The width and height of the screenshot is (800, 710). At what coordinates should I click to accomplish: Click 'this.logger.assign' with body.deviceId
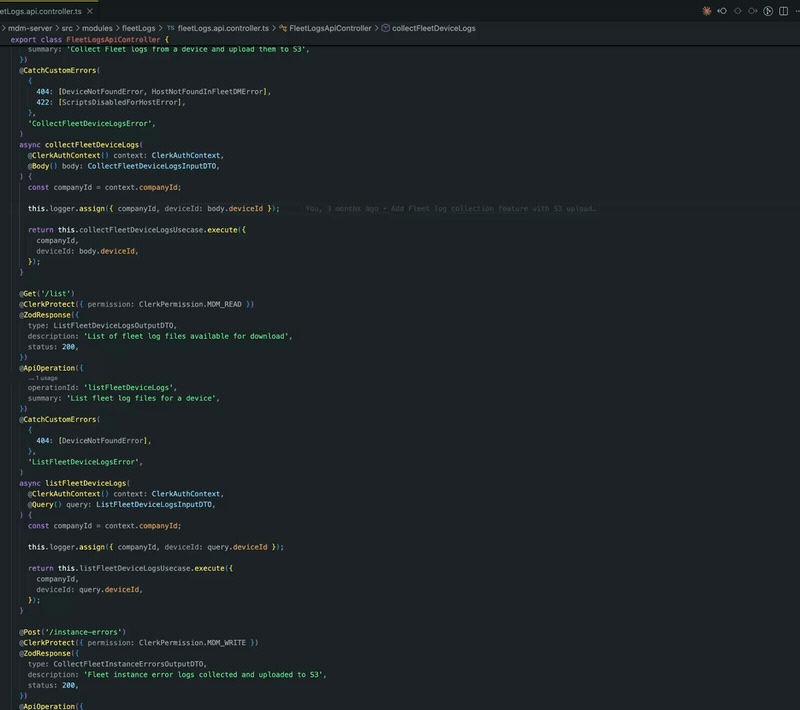pyautogui.click(x=66, y=209)
